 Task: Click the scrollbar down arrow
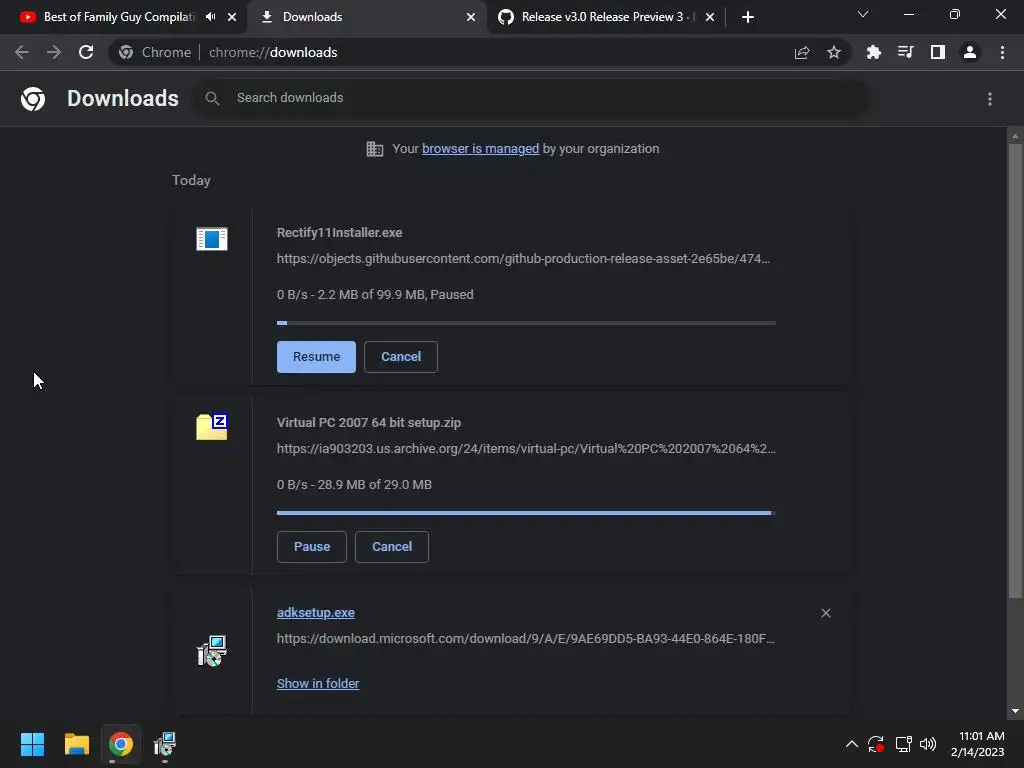click(x=1015, y=711)
